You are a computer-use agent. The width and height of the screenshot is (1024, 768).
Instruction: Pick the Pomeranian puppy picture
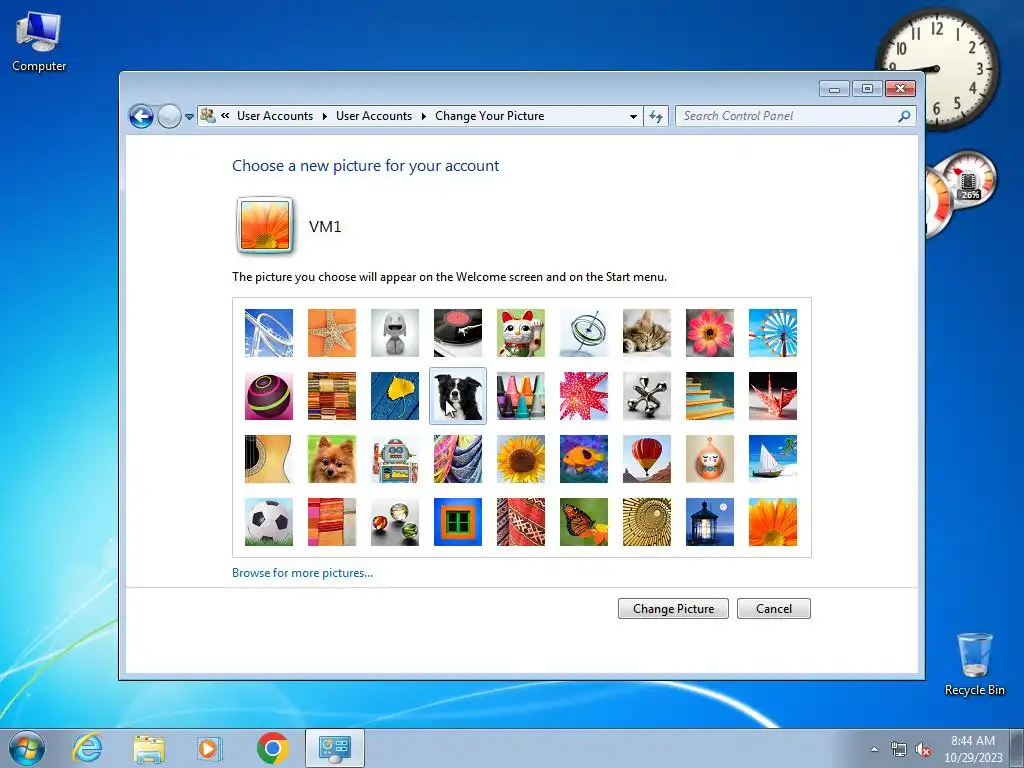click(x=332, y=459)
